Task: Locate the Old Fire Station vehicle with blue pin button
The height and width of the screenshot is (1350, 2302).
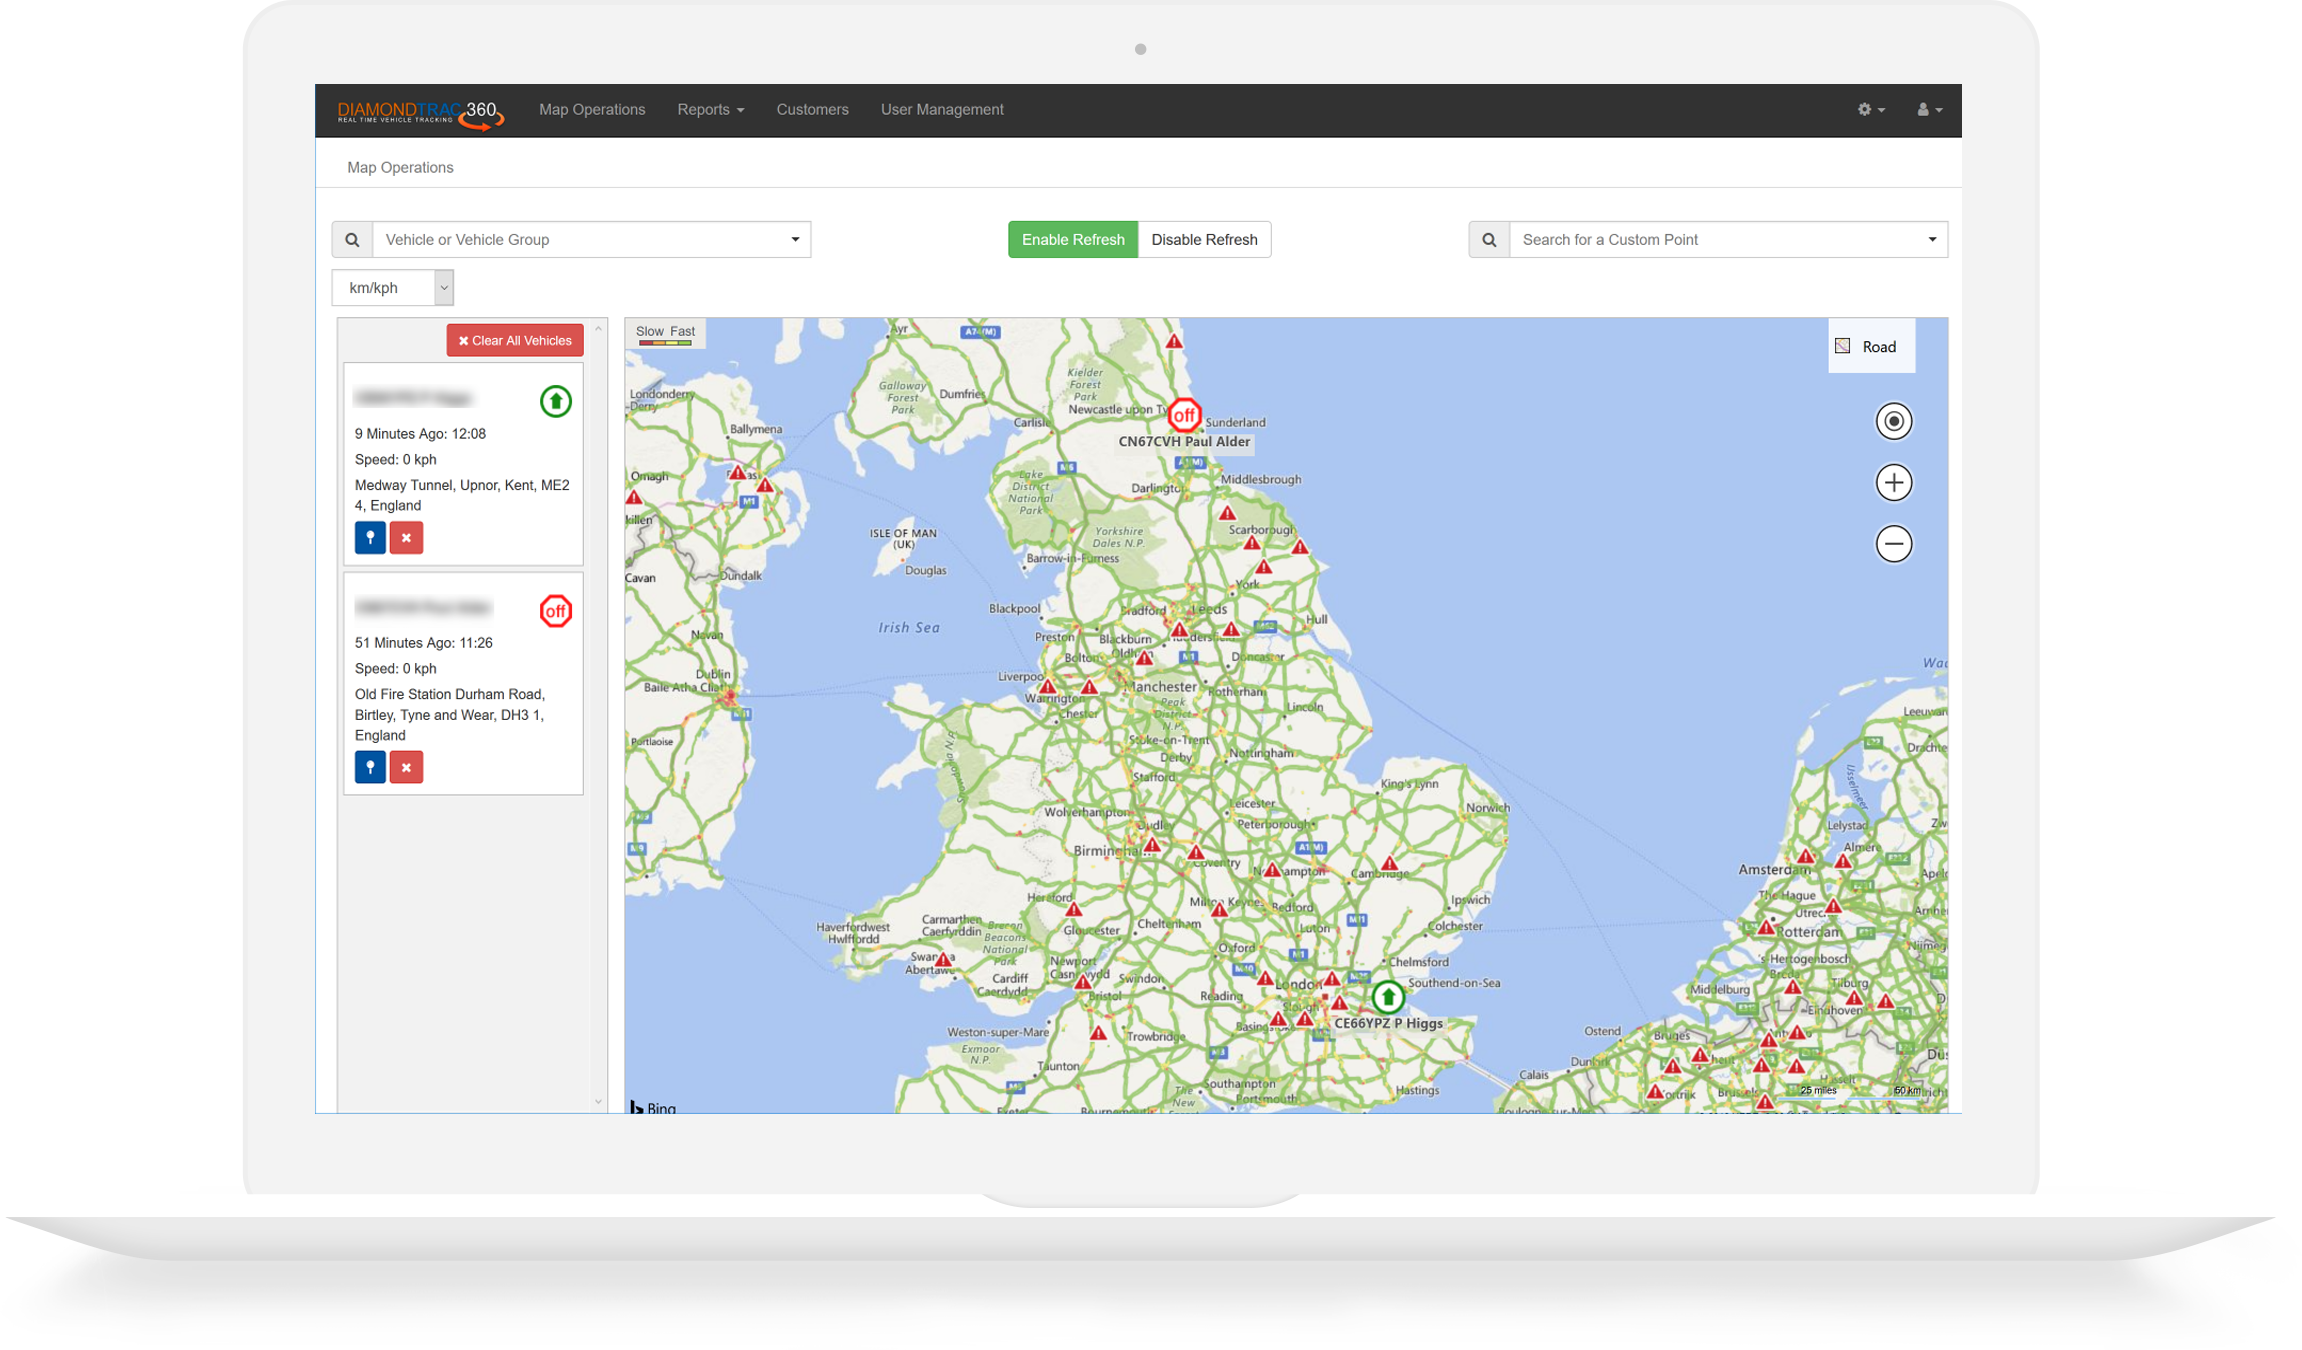Action: [x=370, y=768]
